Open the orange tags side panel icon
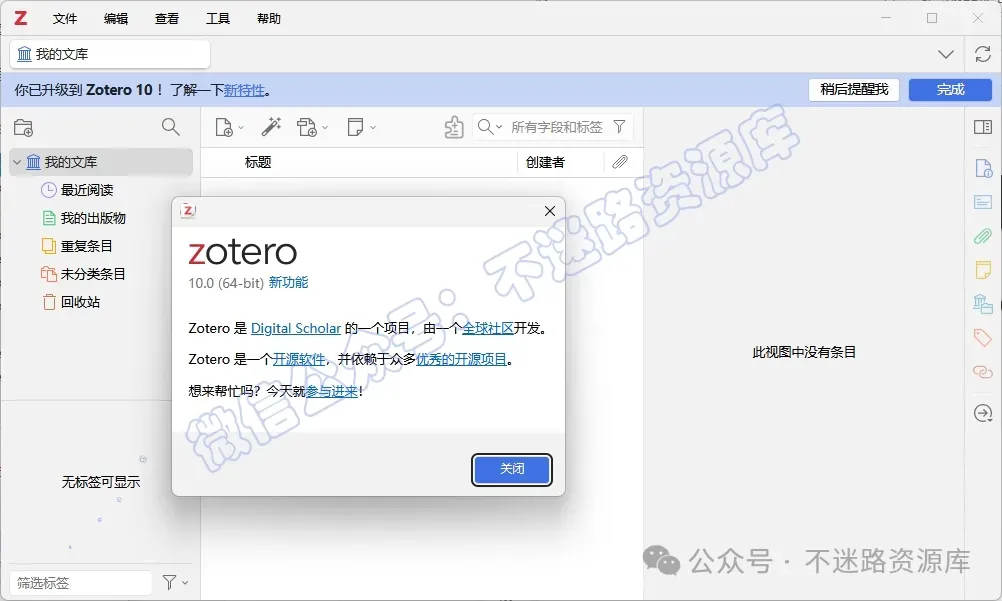Viewport: 1002px width, 601px height. point(983,337)
